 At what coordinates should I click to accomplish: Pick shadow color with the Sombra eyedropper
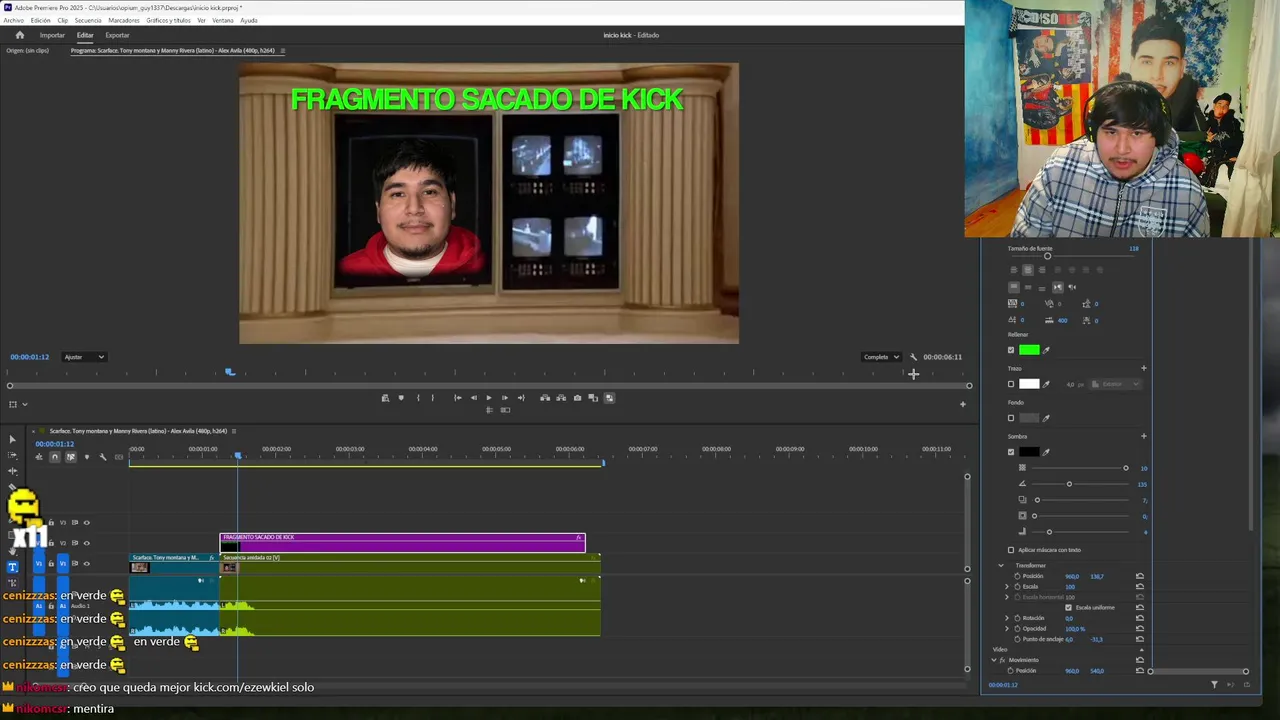pyautogui.click(x=1046, y=452)
